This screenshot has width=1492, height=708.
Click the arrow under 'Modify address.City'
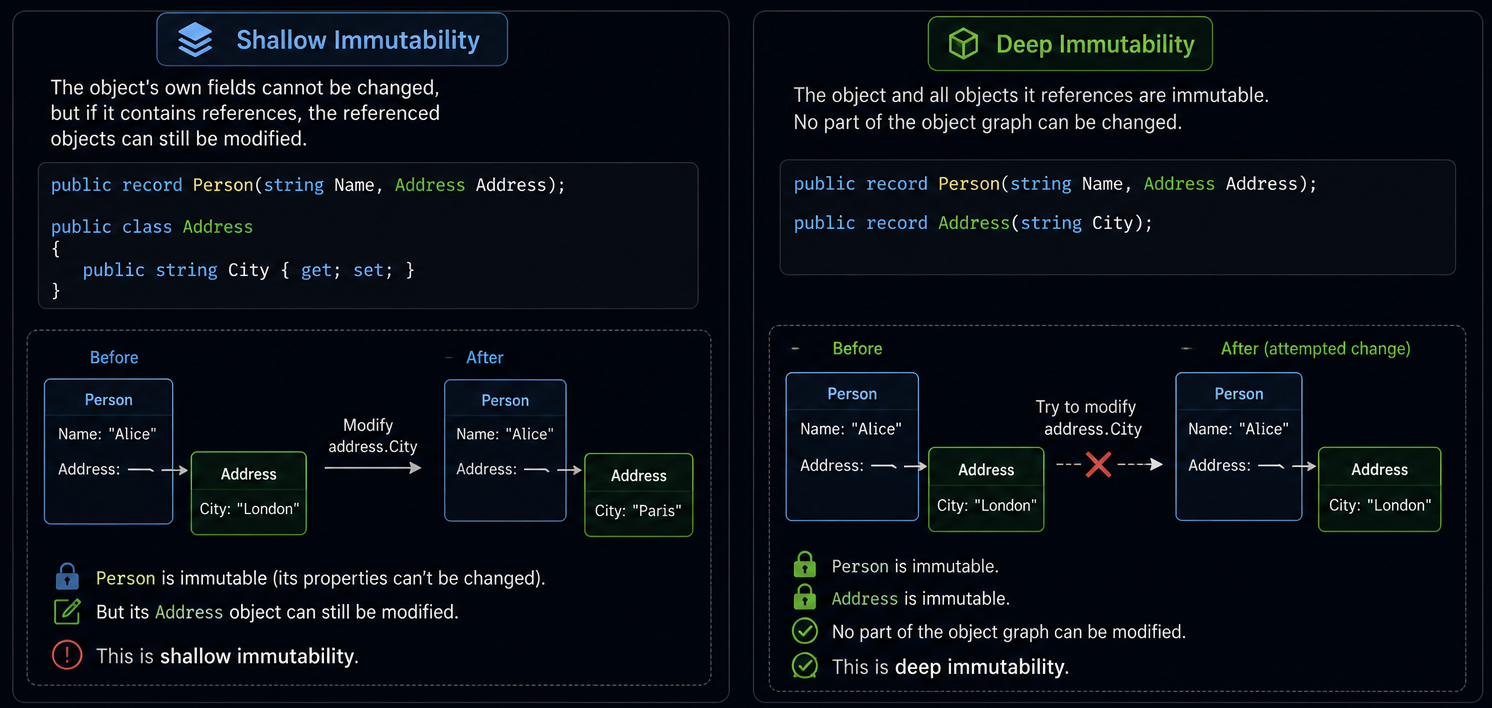[373, 467]
